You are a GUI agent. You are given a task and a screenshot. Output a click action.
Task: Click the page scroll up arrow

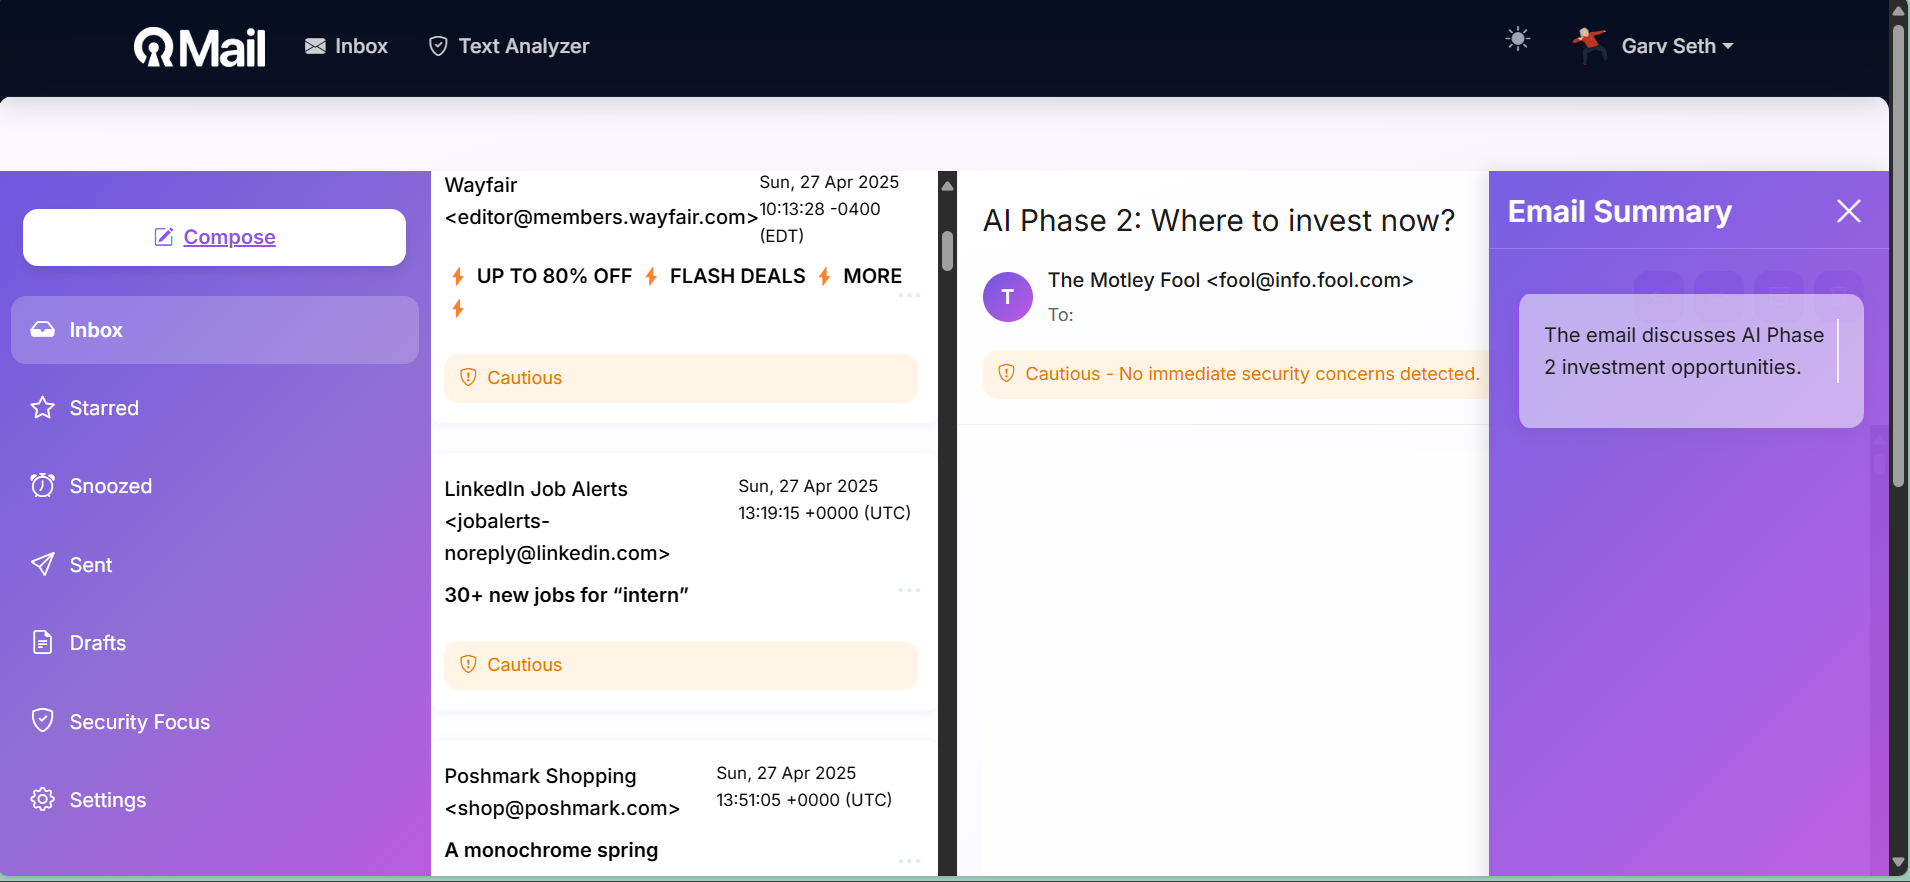pos(1899,10)
